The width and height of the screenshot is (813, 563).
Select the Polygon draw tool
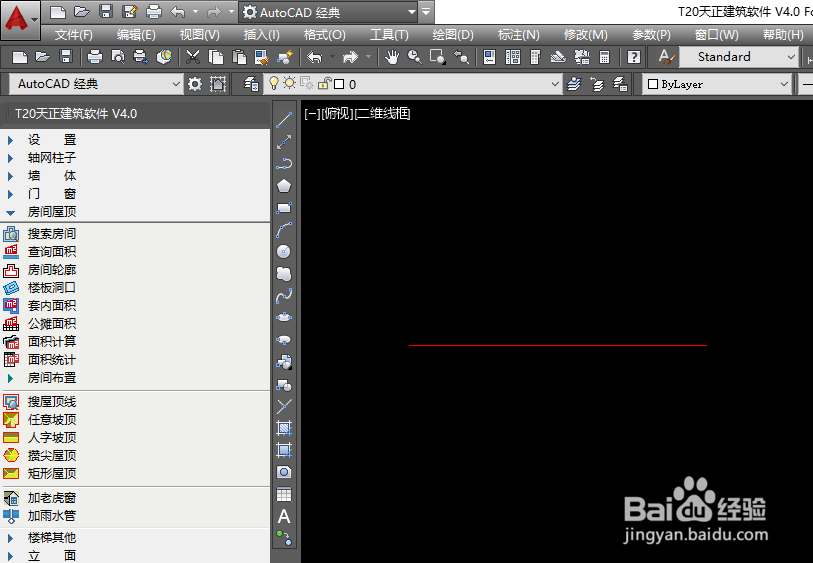(x=284, y=186)
